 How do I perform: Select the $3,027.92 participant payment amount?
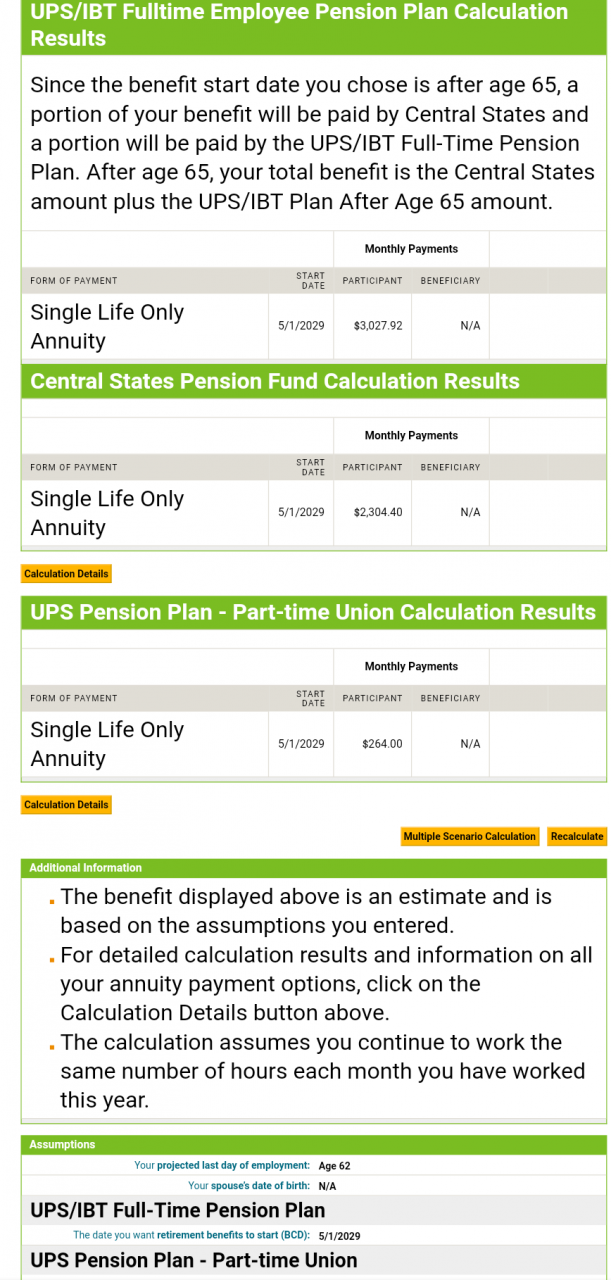(x=378, y=326)
